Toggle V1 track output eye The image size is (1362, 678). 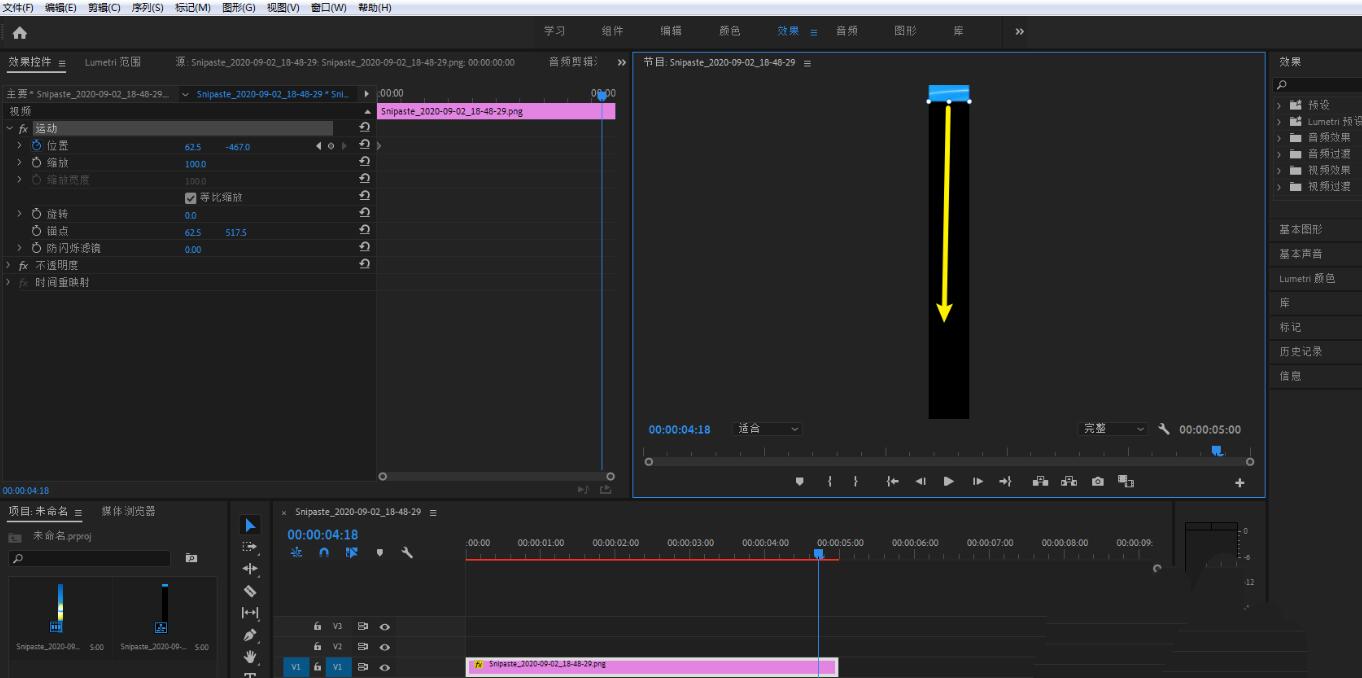(x=384, y=667)
